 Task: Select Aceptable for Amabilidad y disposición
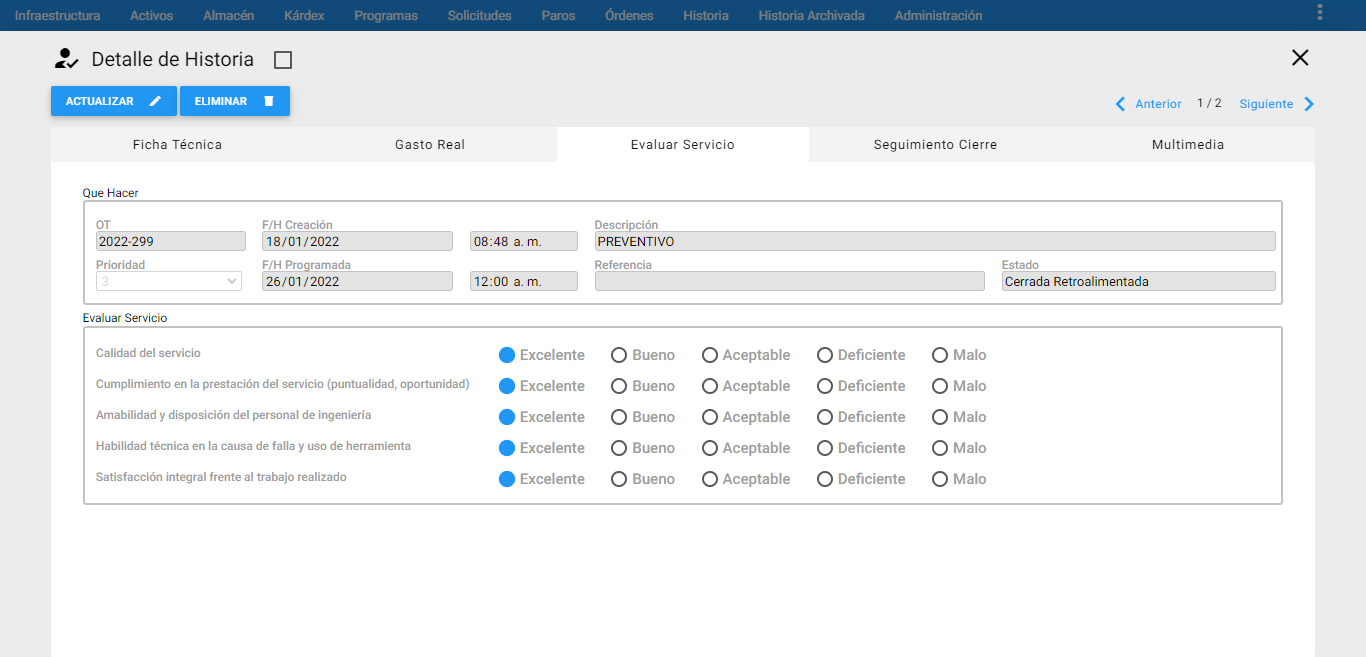[x=710, y=417]
